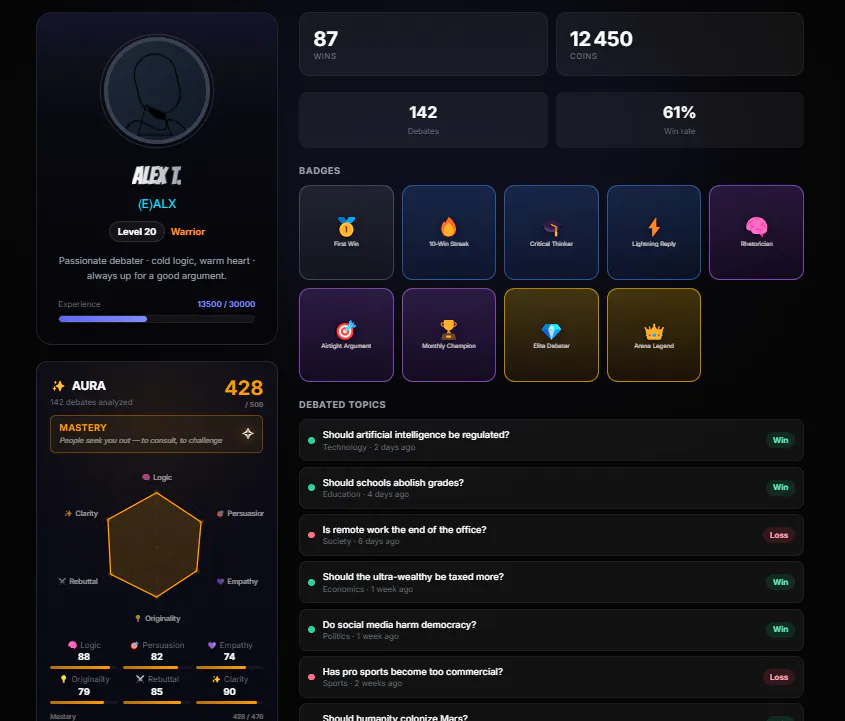Image resolution: width=845 pixels, height=721 pixels.
Task: View the Rhetorician brain badge
Action: coord(757,232)
